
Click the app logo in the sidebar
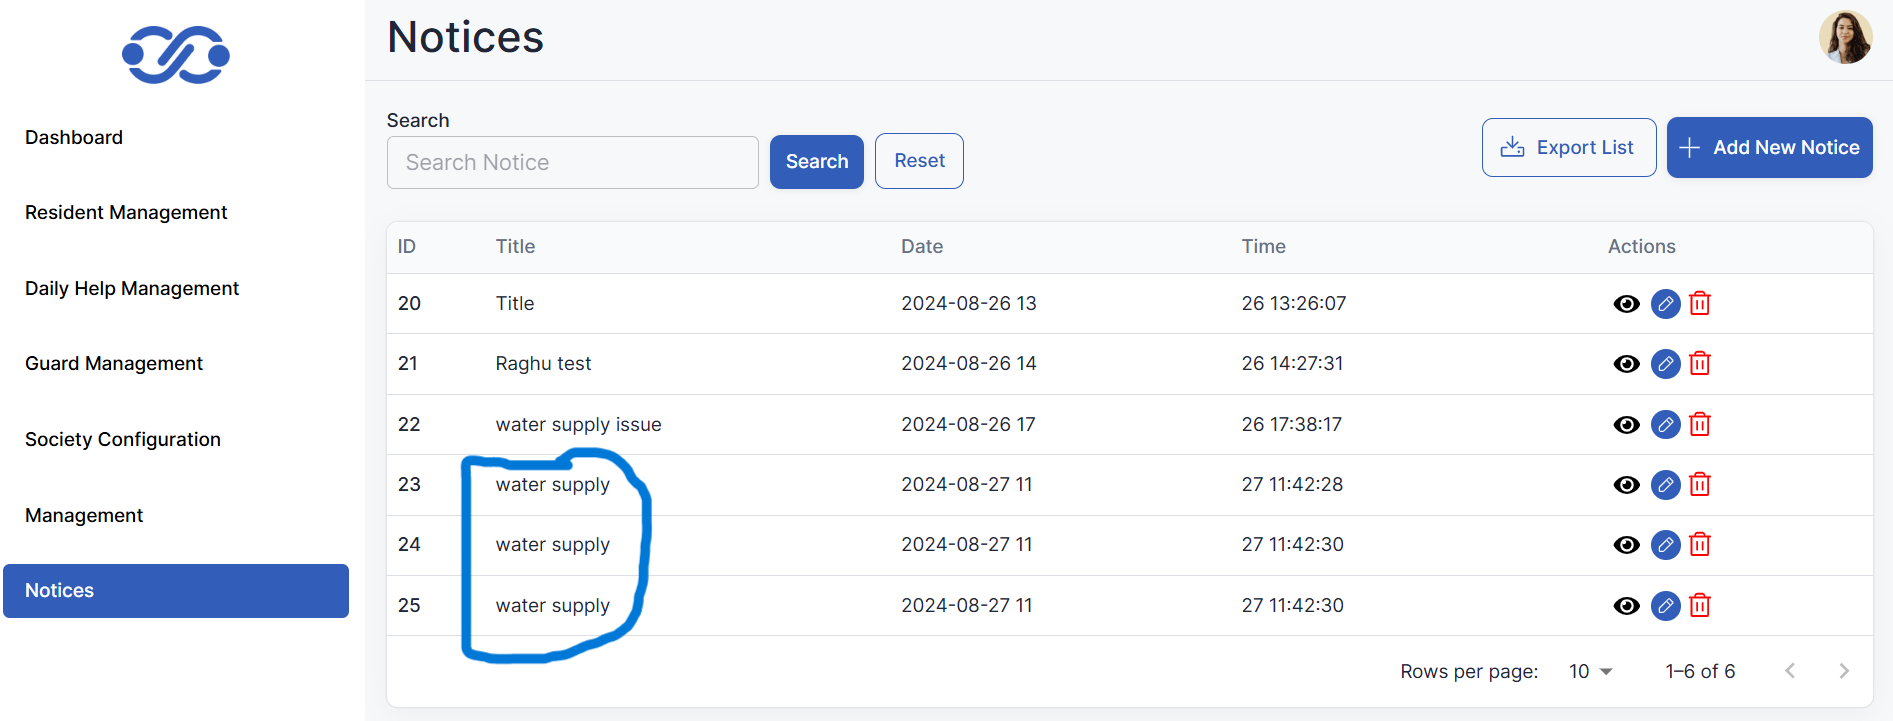[176, 55]
